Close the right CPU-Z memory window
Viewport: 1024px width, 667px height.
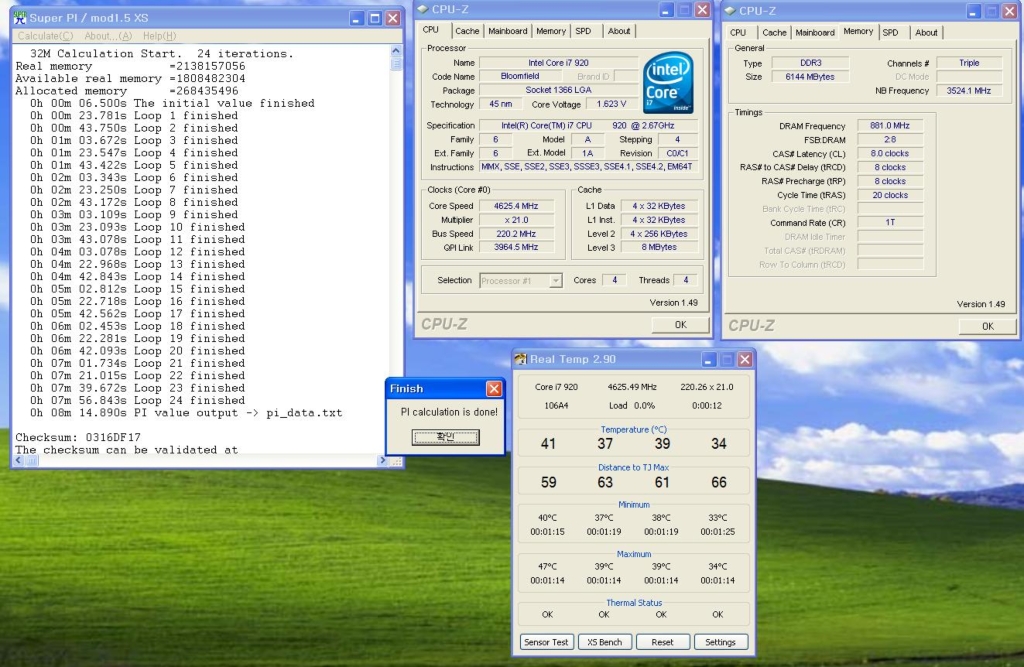click(x=1010, y=11)
